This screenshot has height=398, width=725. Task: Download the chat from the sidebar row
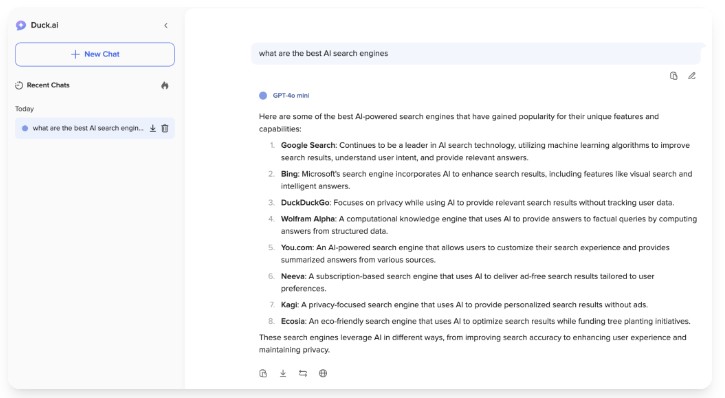click(x=153, y=128)
